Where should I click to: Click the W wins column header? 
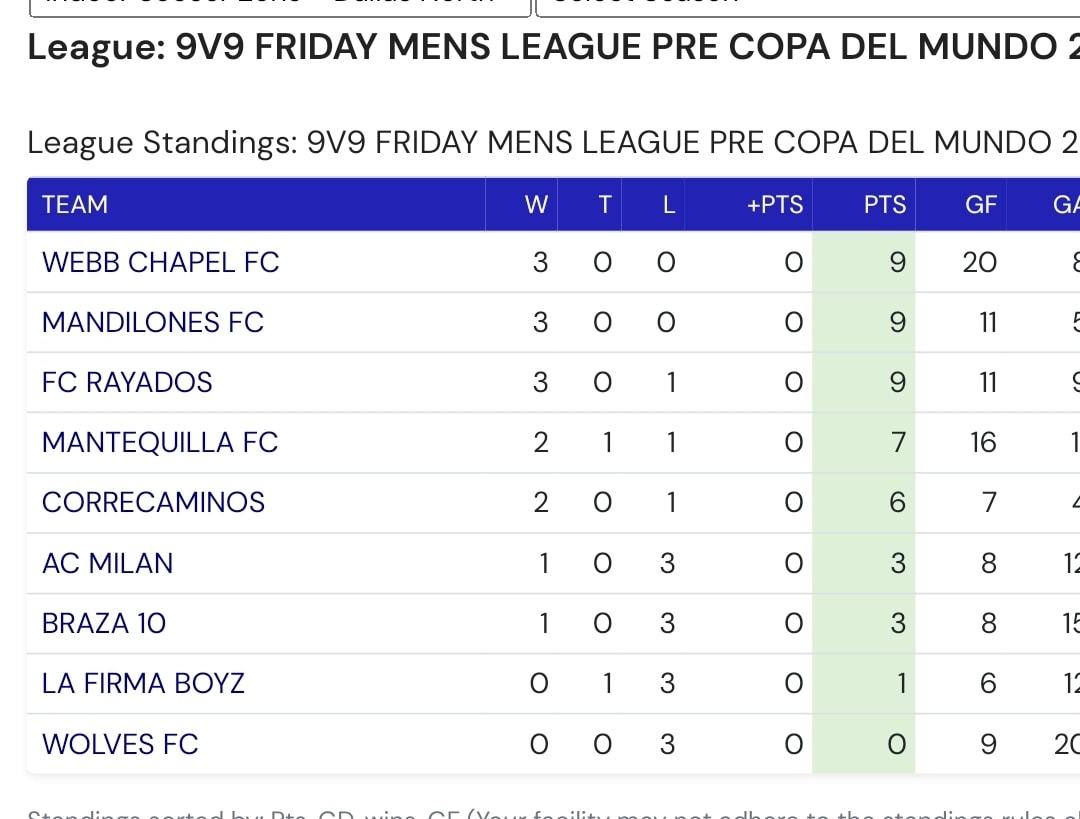click(x=521, y=205)
